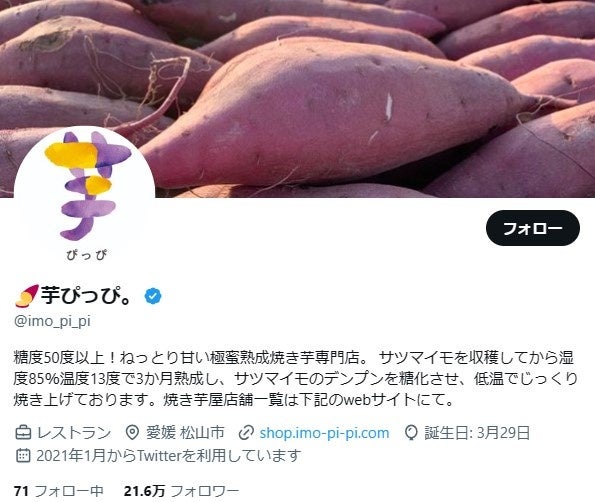
Task: Click the フォロー follow button
Action: pos(533,228)
